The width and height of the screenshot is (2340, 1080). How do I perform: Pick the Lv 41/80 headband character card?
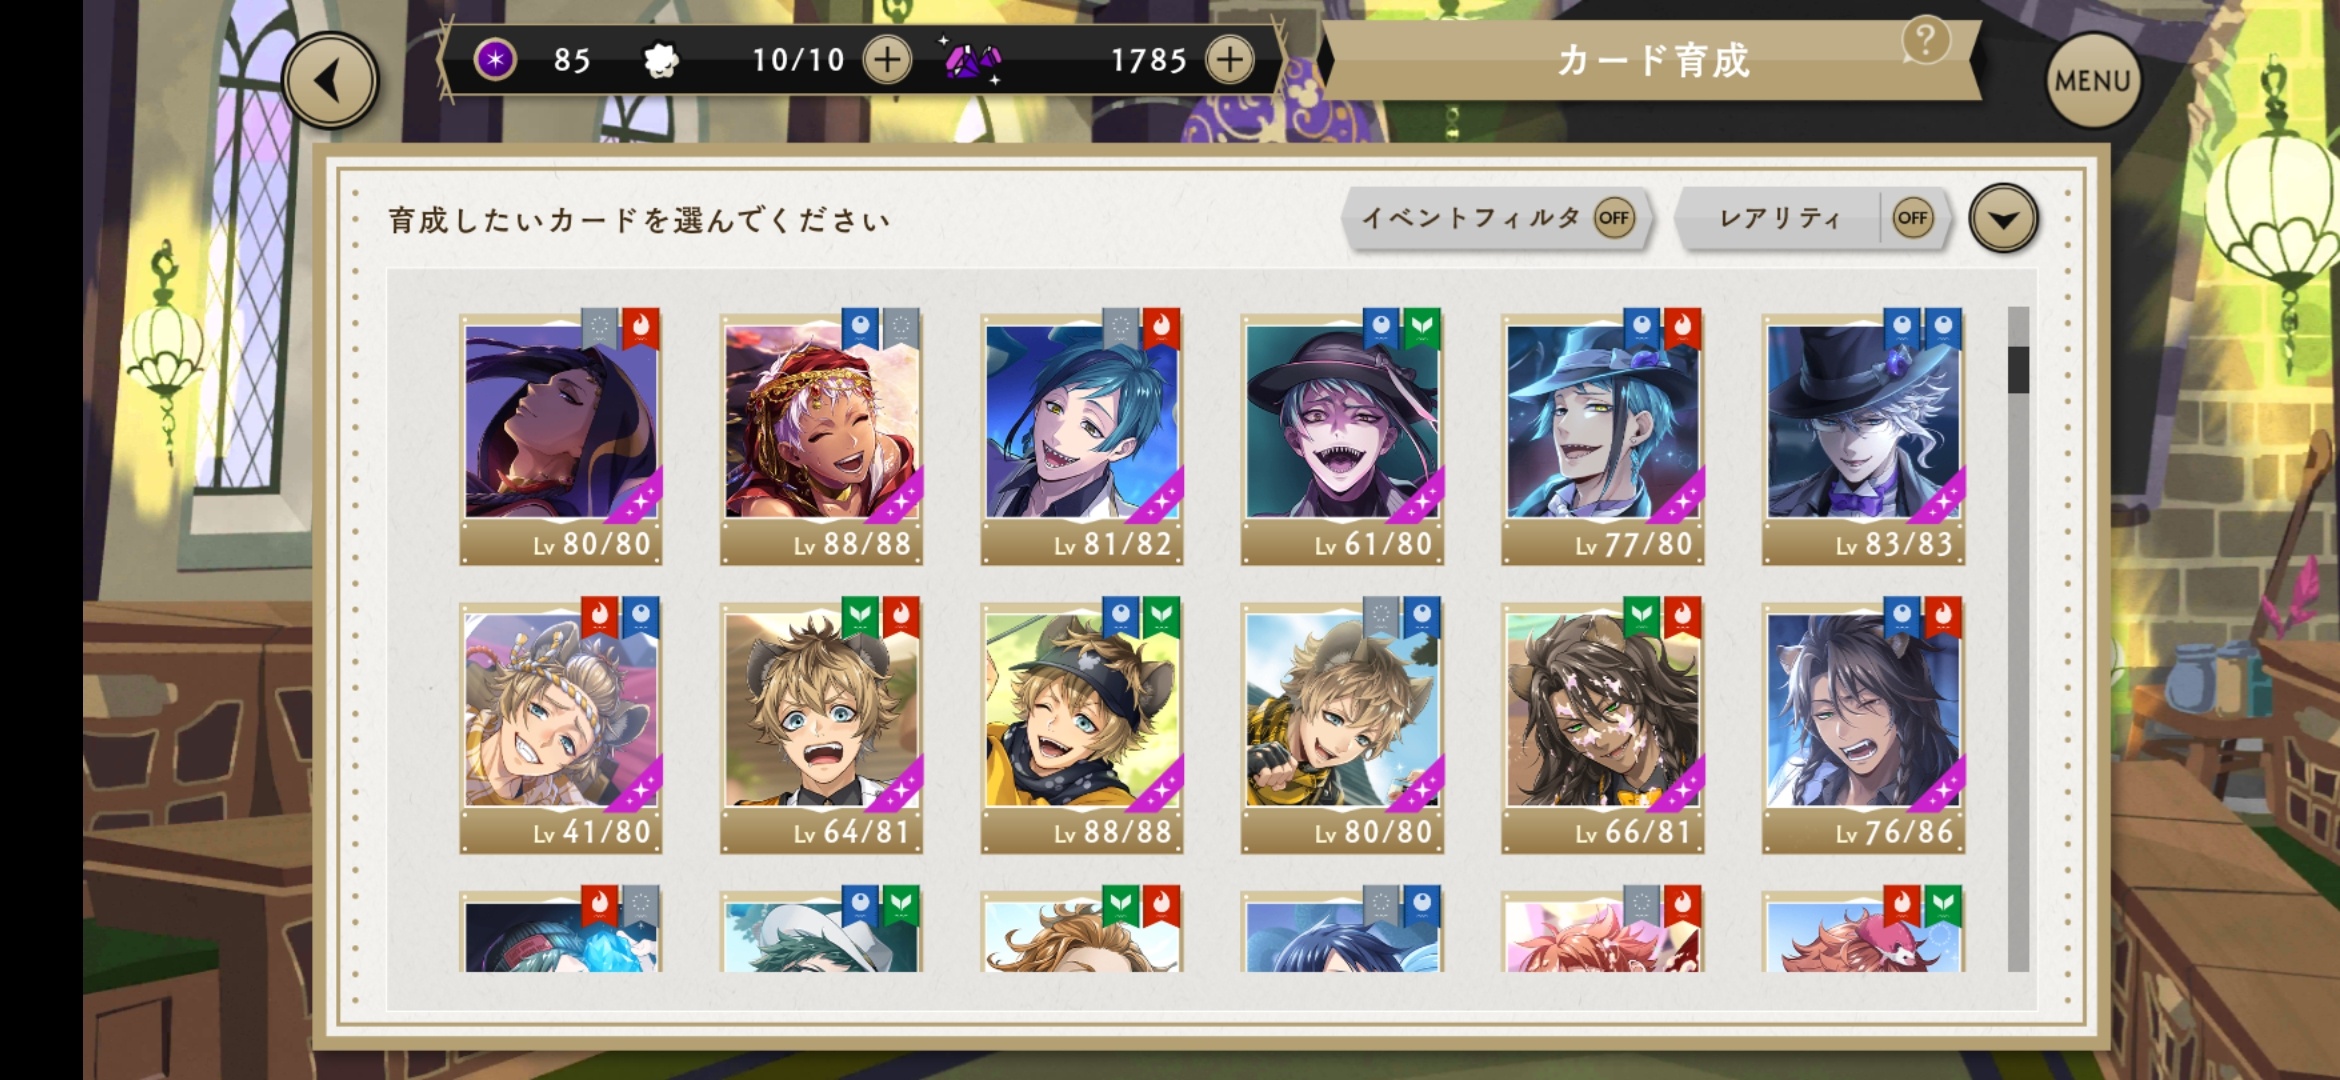(x=561, y=726)
